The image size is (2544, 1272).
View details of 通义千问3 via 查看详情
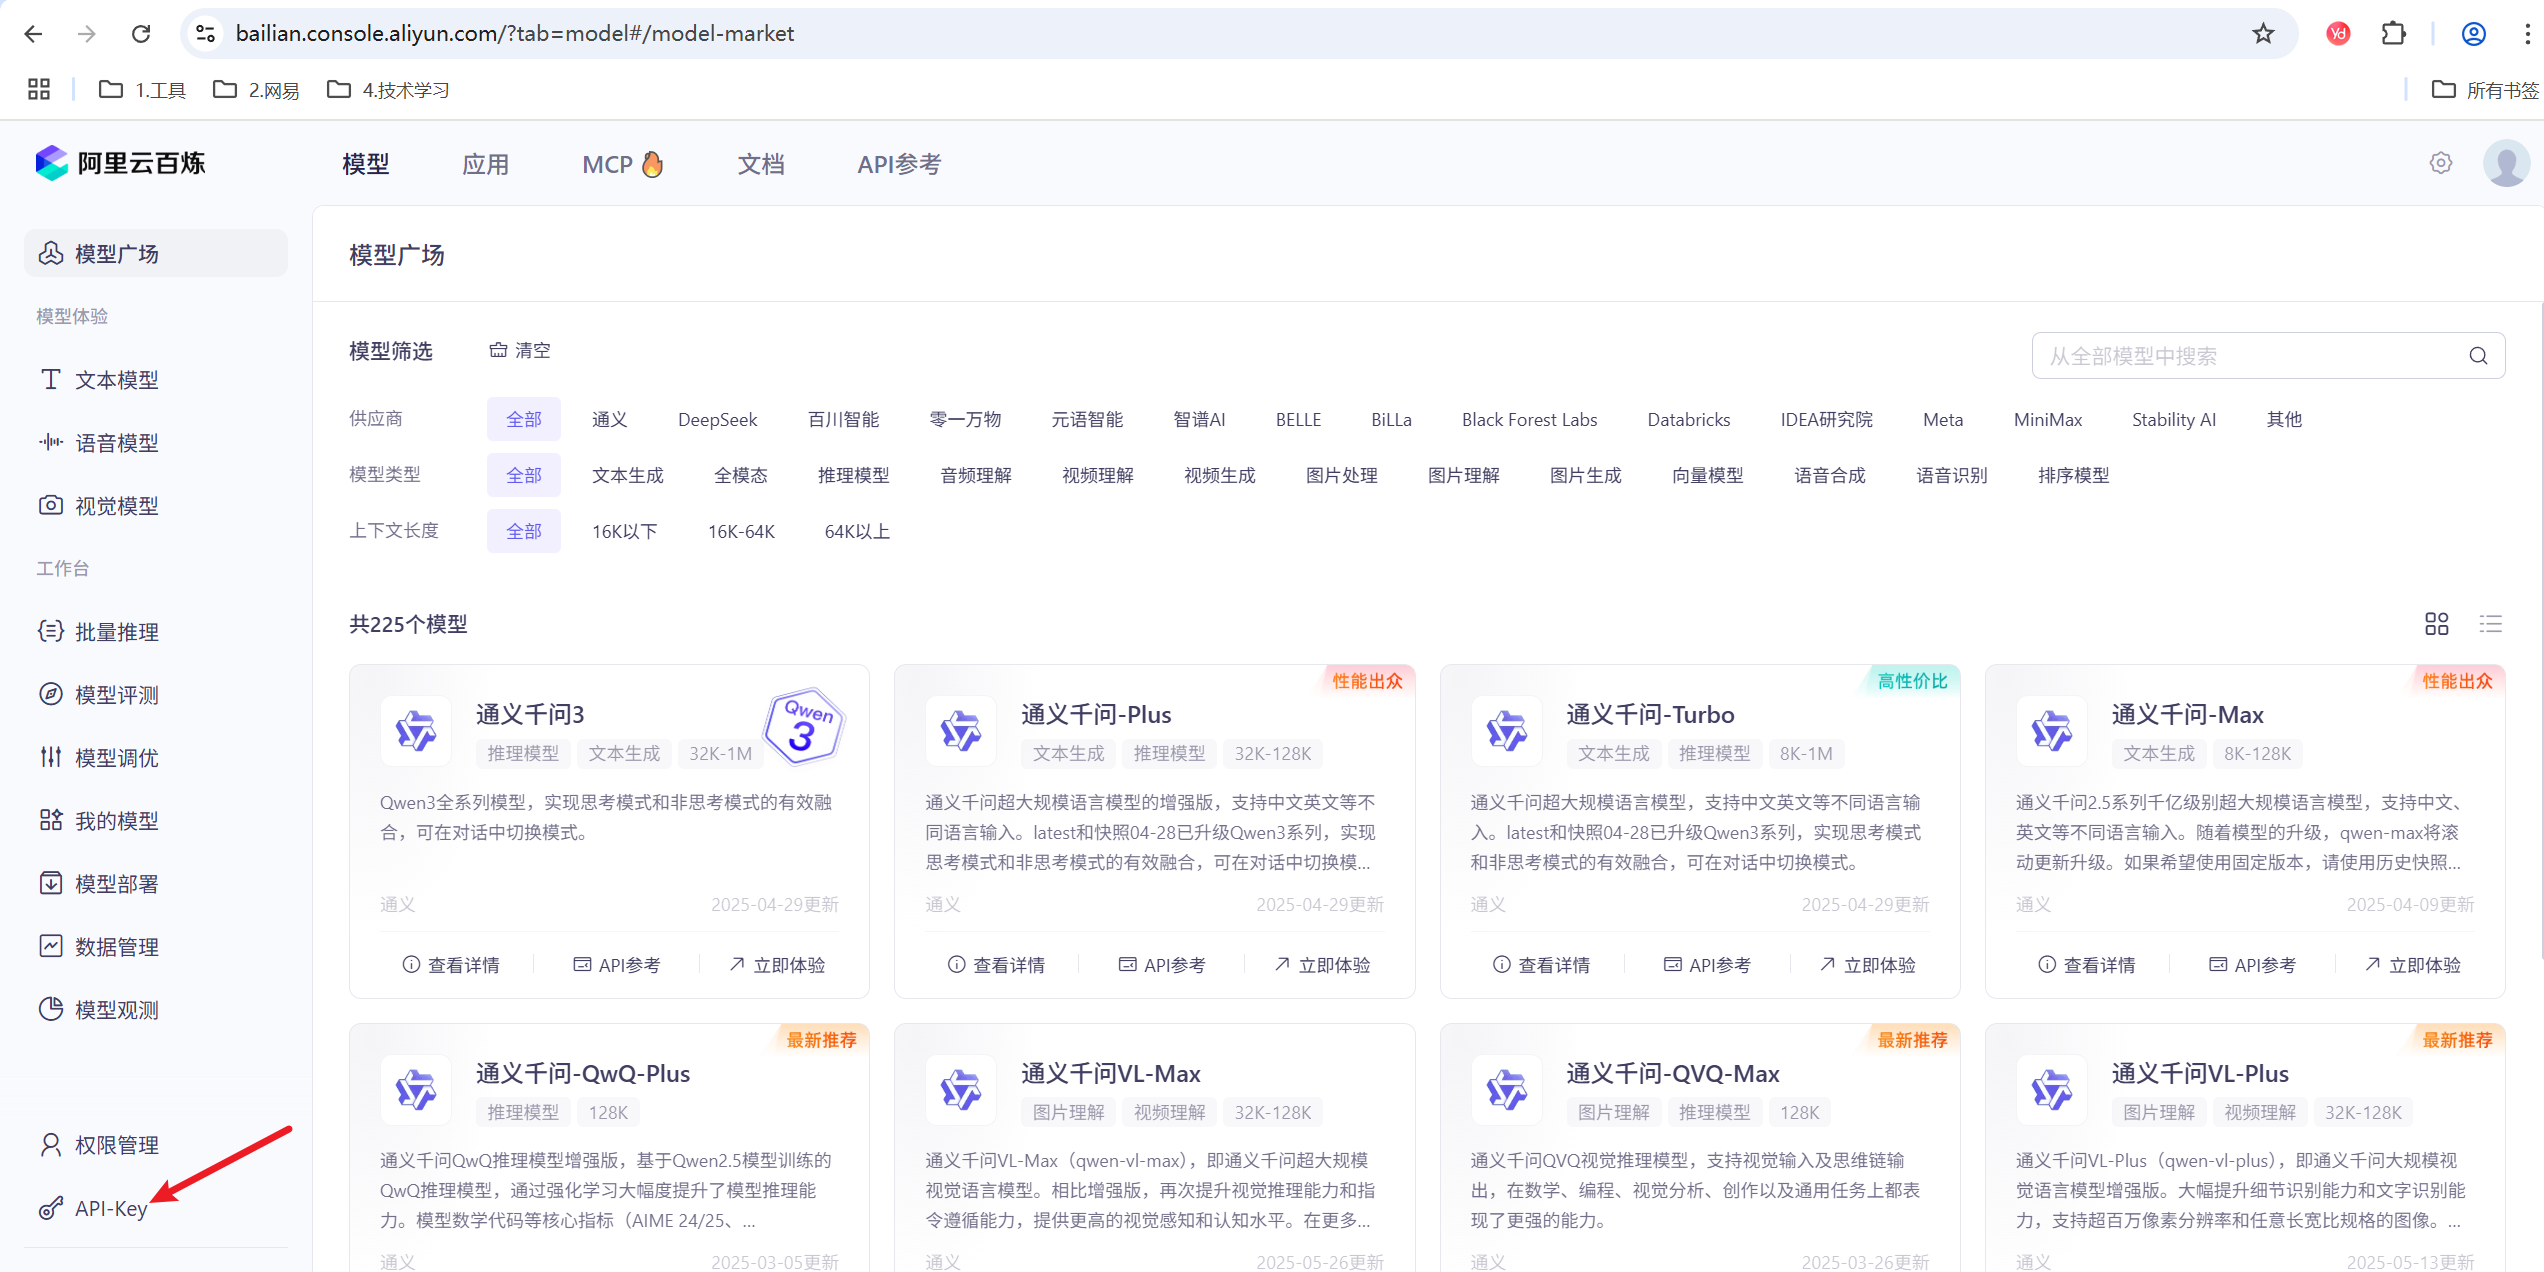click(x=451, y=964)
